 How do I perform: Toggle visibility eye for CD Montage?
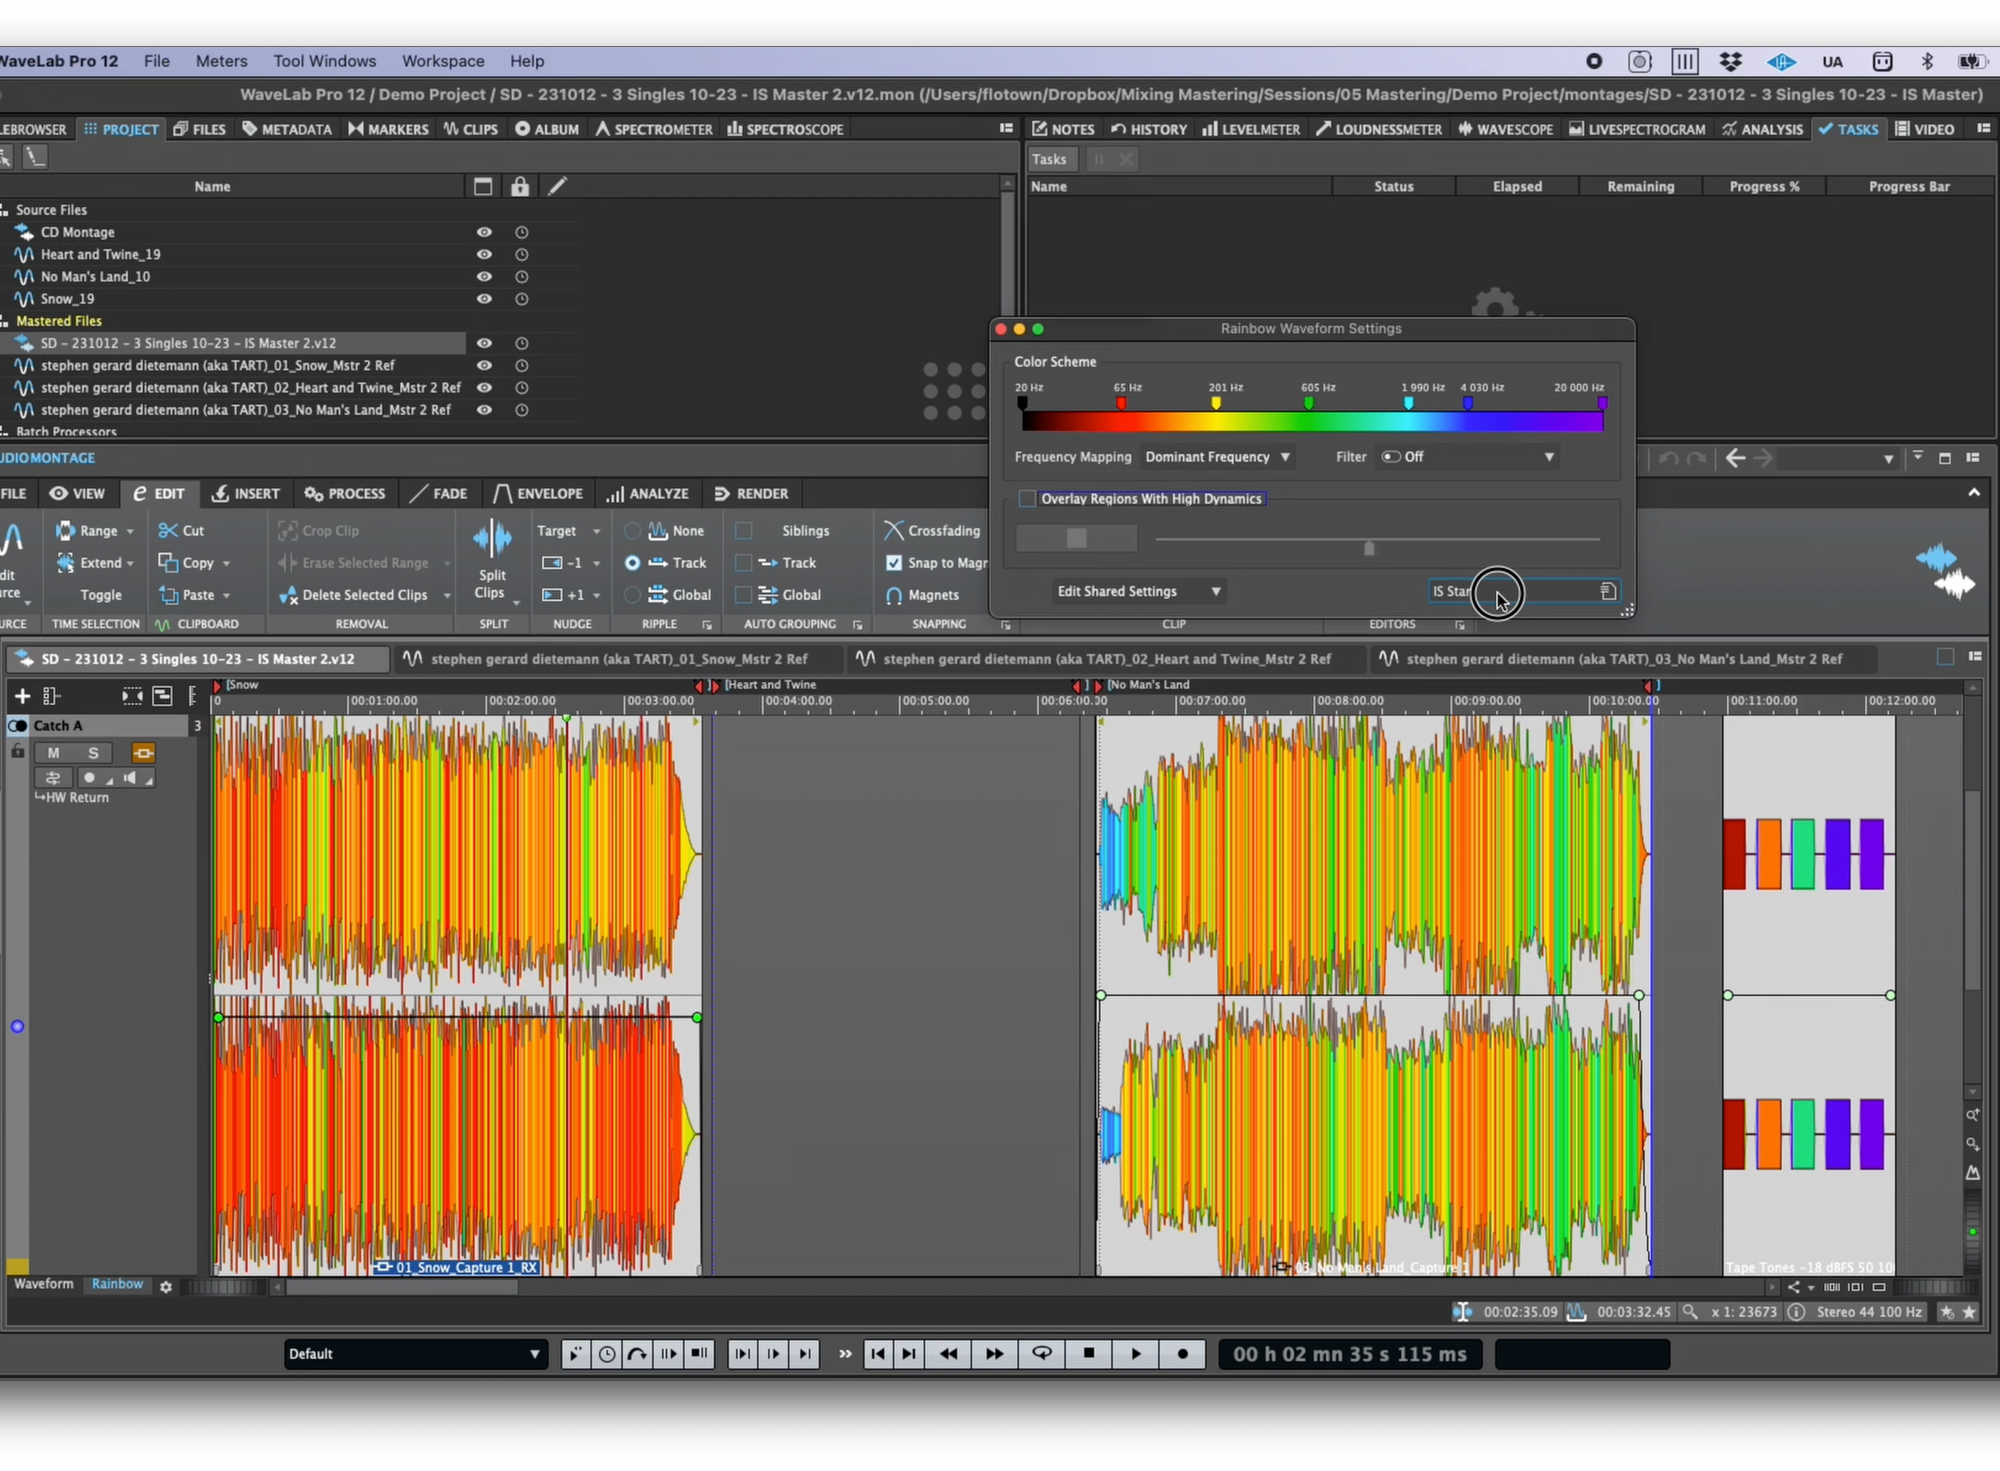pos(484,232)
